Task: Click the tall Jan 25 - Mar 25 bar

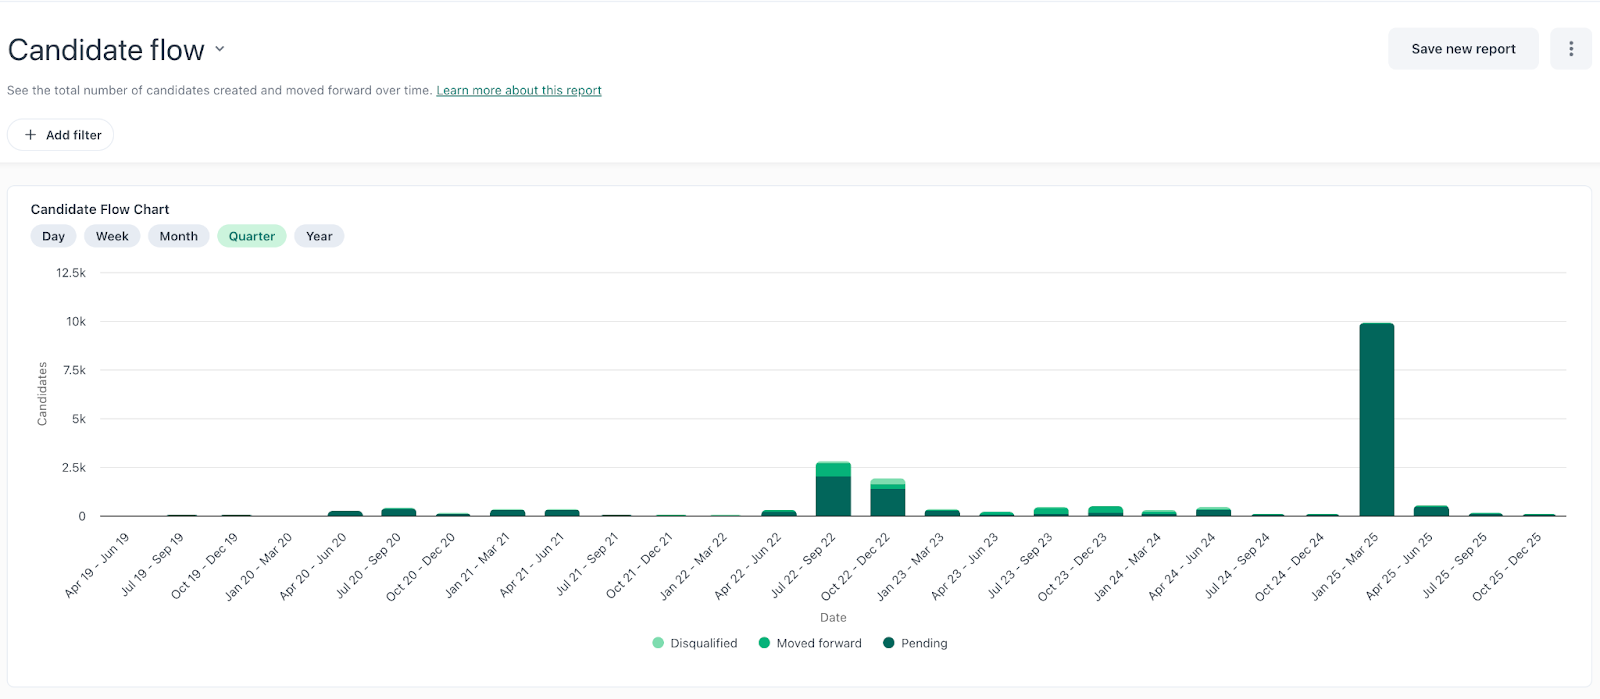Action: (x=1376, y=420)
